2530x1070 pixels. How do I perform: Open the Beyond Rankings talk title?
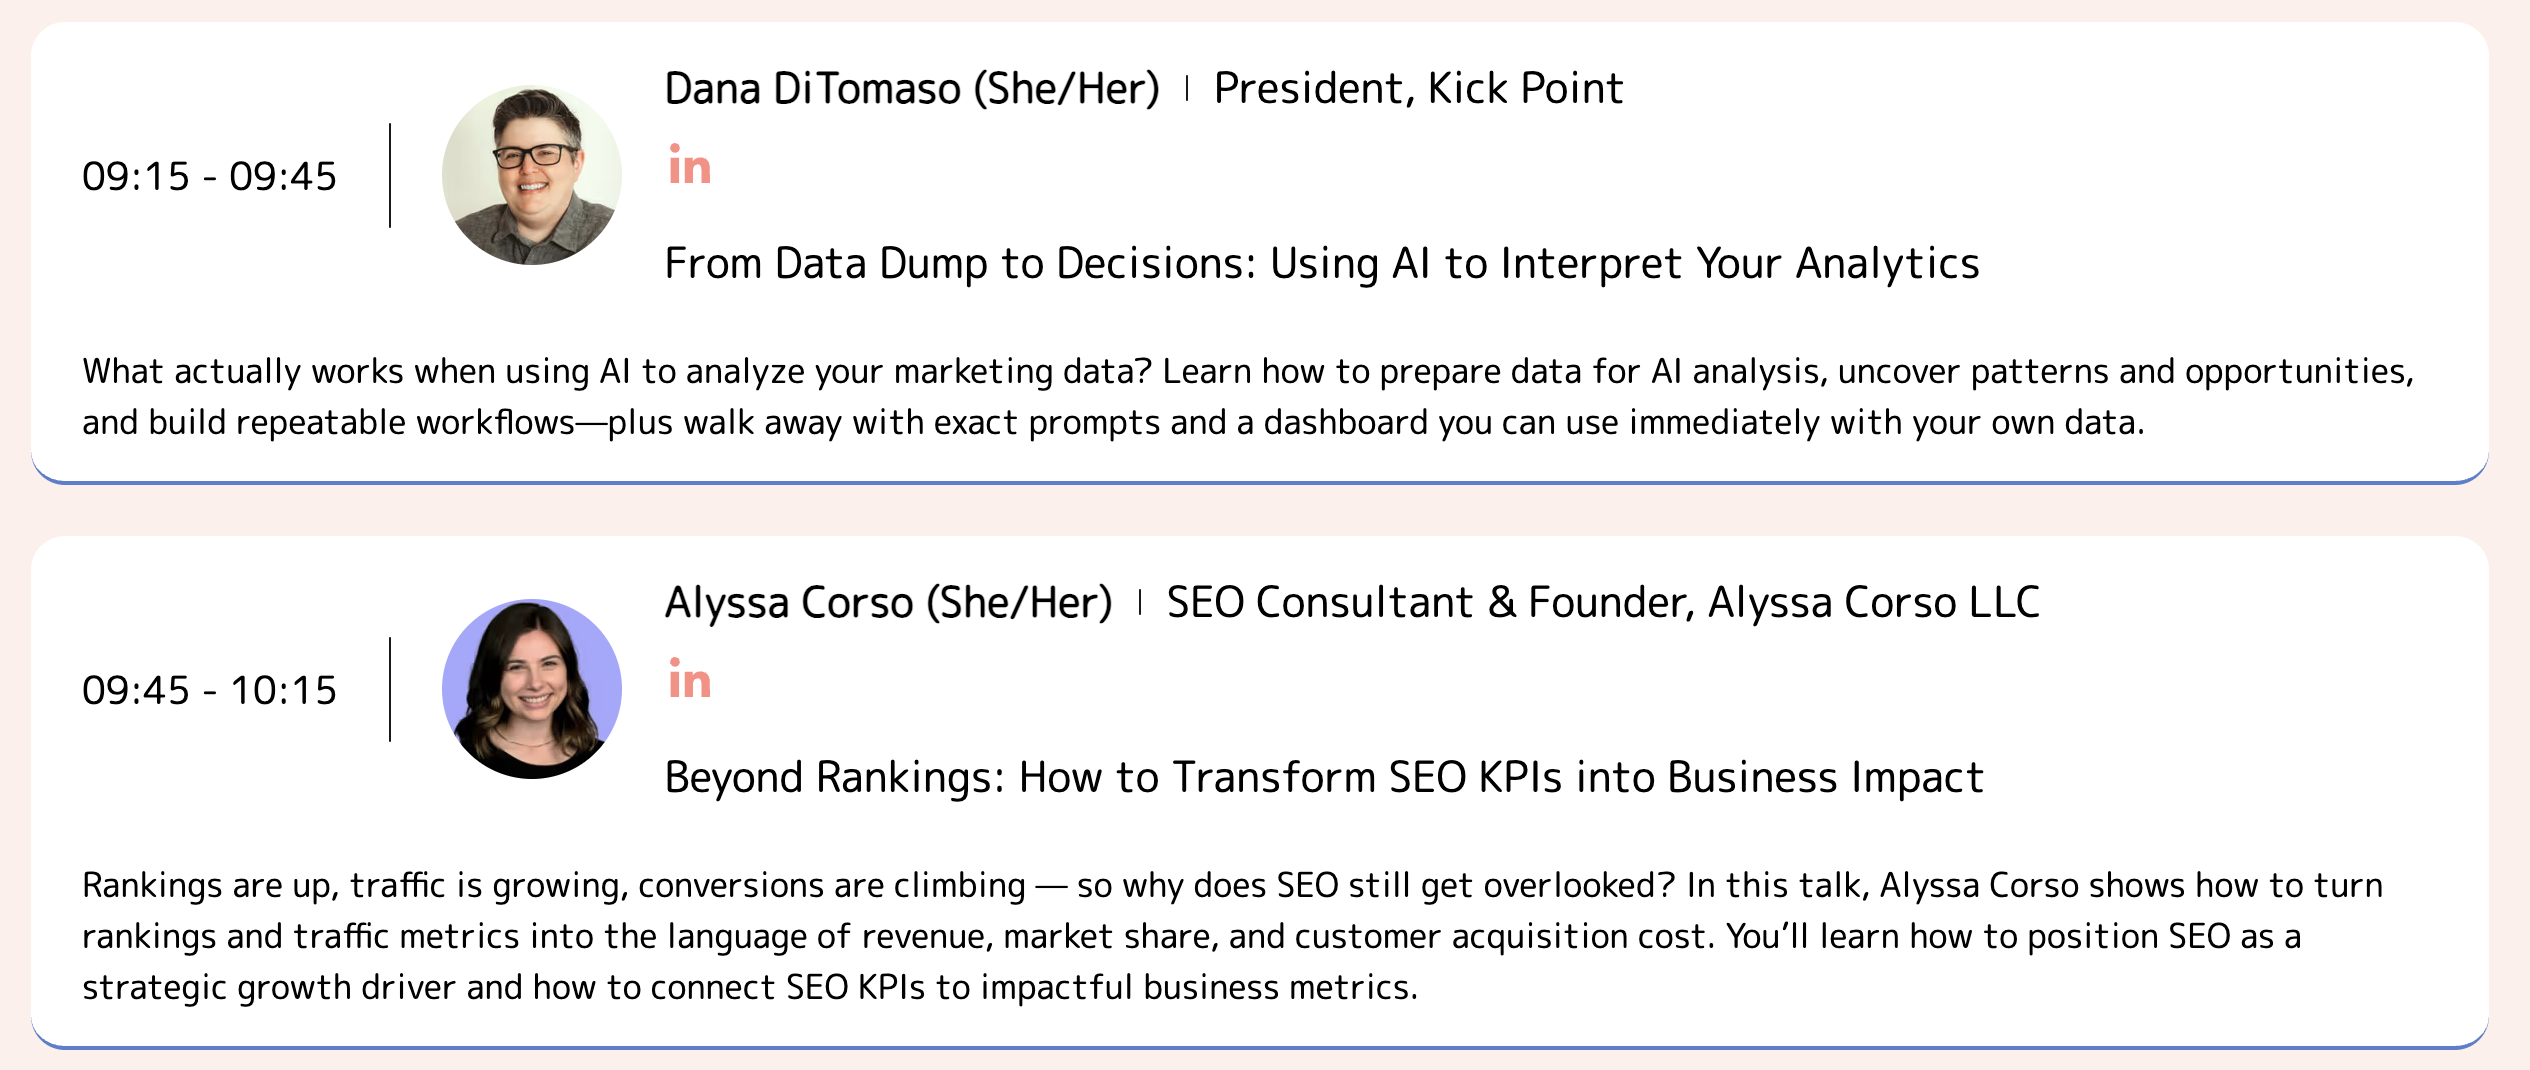click(1323, 778)
